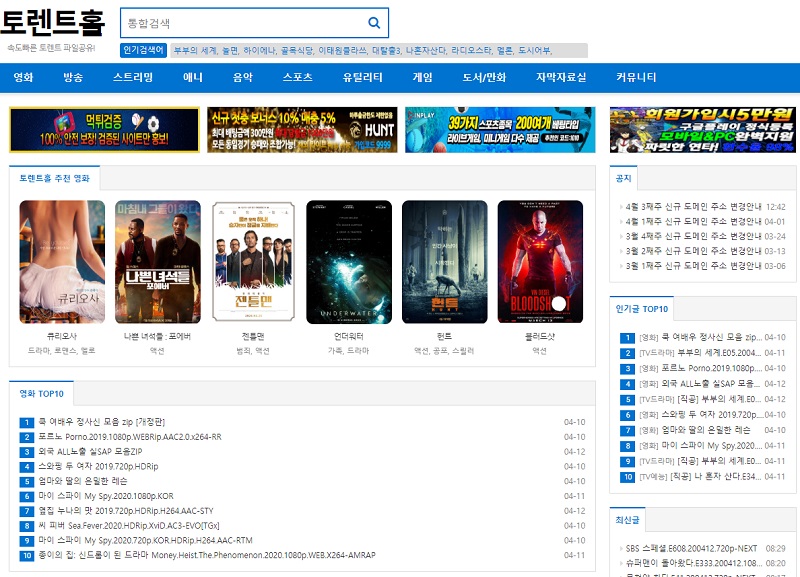800x577 pixels.
Task: Open notice 3월 2째주 신규 도메인 주소
Action: (x=693, y=251)
